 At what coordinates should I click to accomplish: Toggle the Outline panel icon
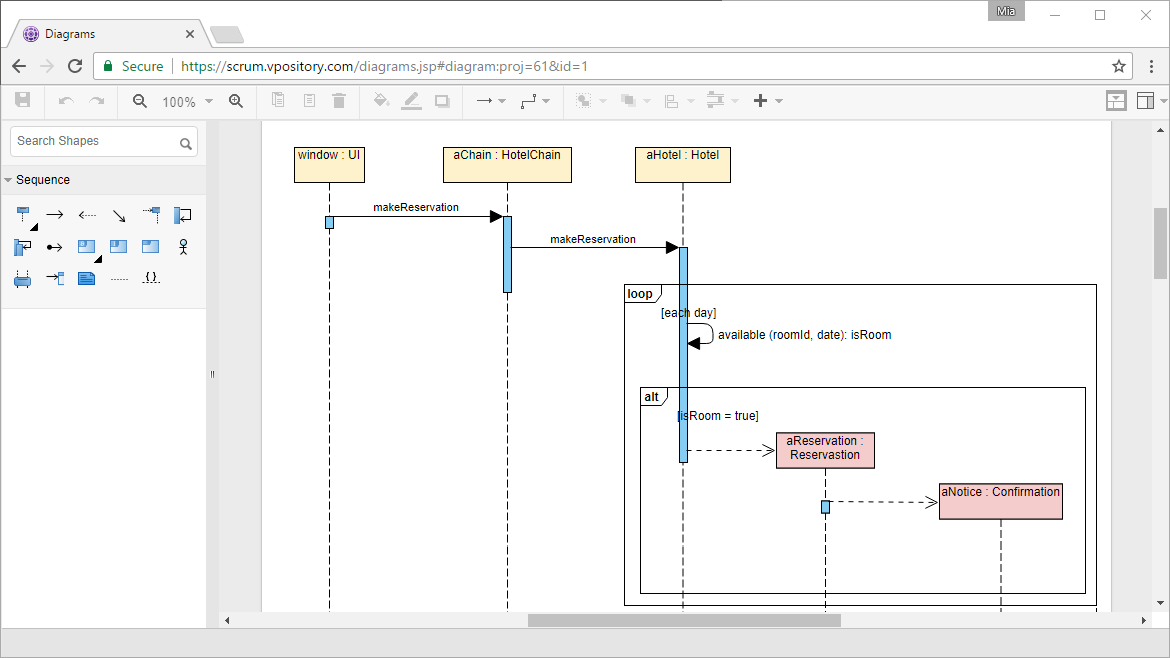(x=1116, y=101)
